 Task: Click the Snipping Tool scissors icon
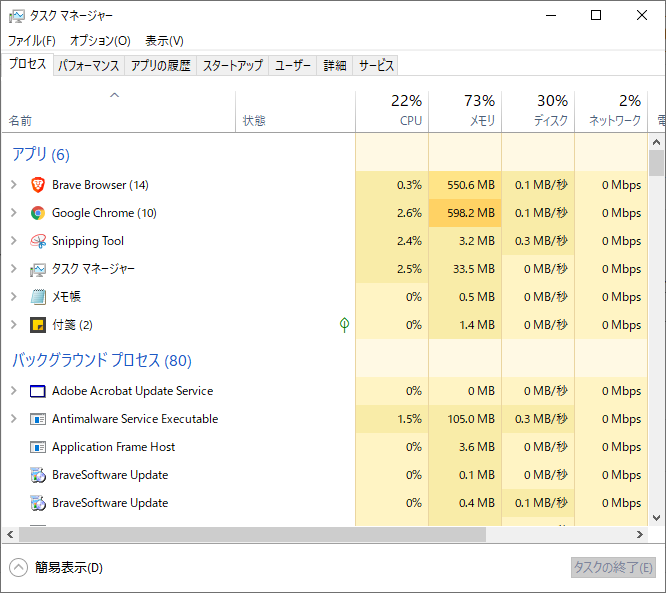pyautogui.click(x=38, y=241)
